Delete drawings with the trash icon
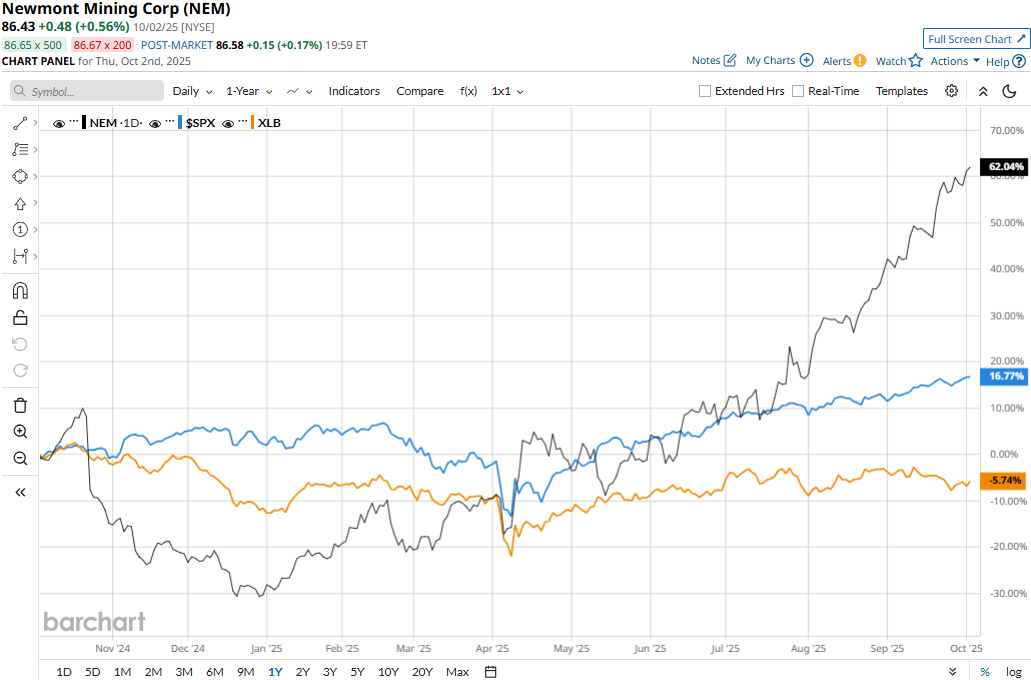Image resolution: width=1031 pixels, height=680 pixels. click(20, 405)
